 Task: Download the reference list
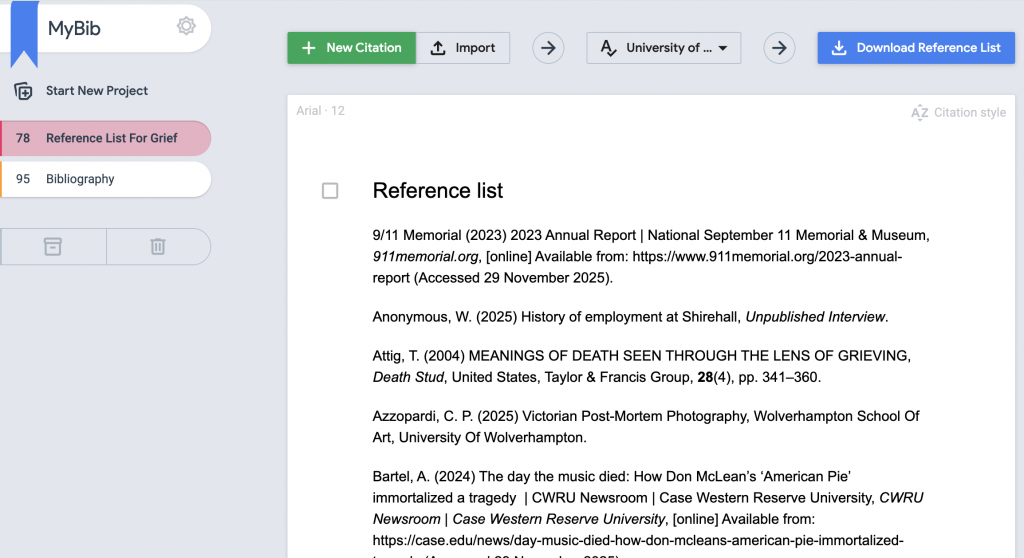click(x=916, y=48)
